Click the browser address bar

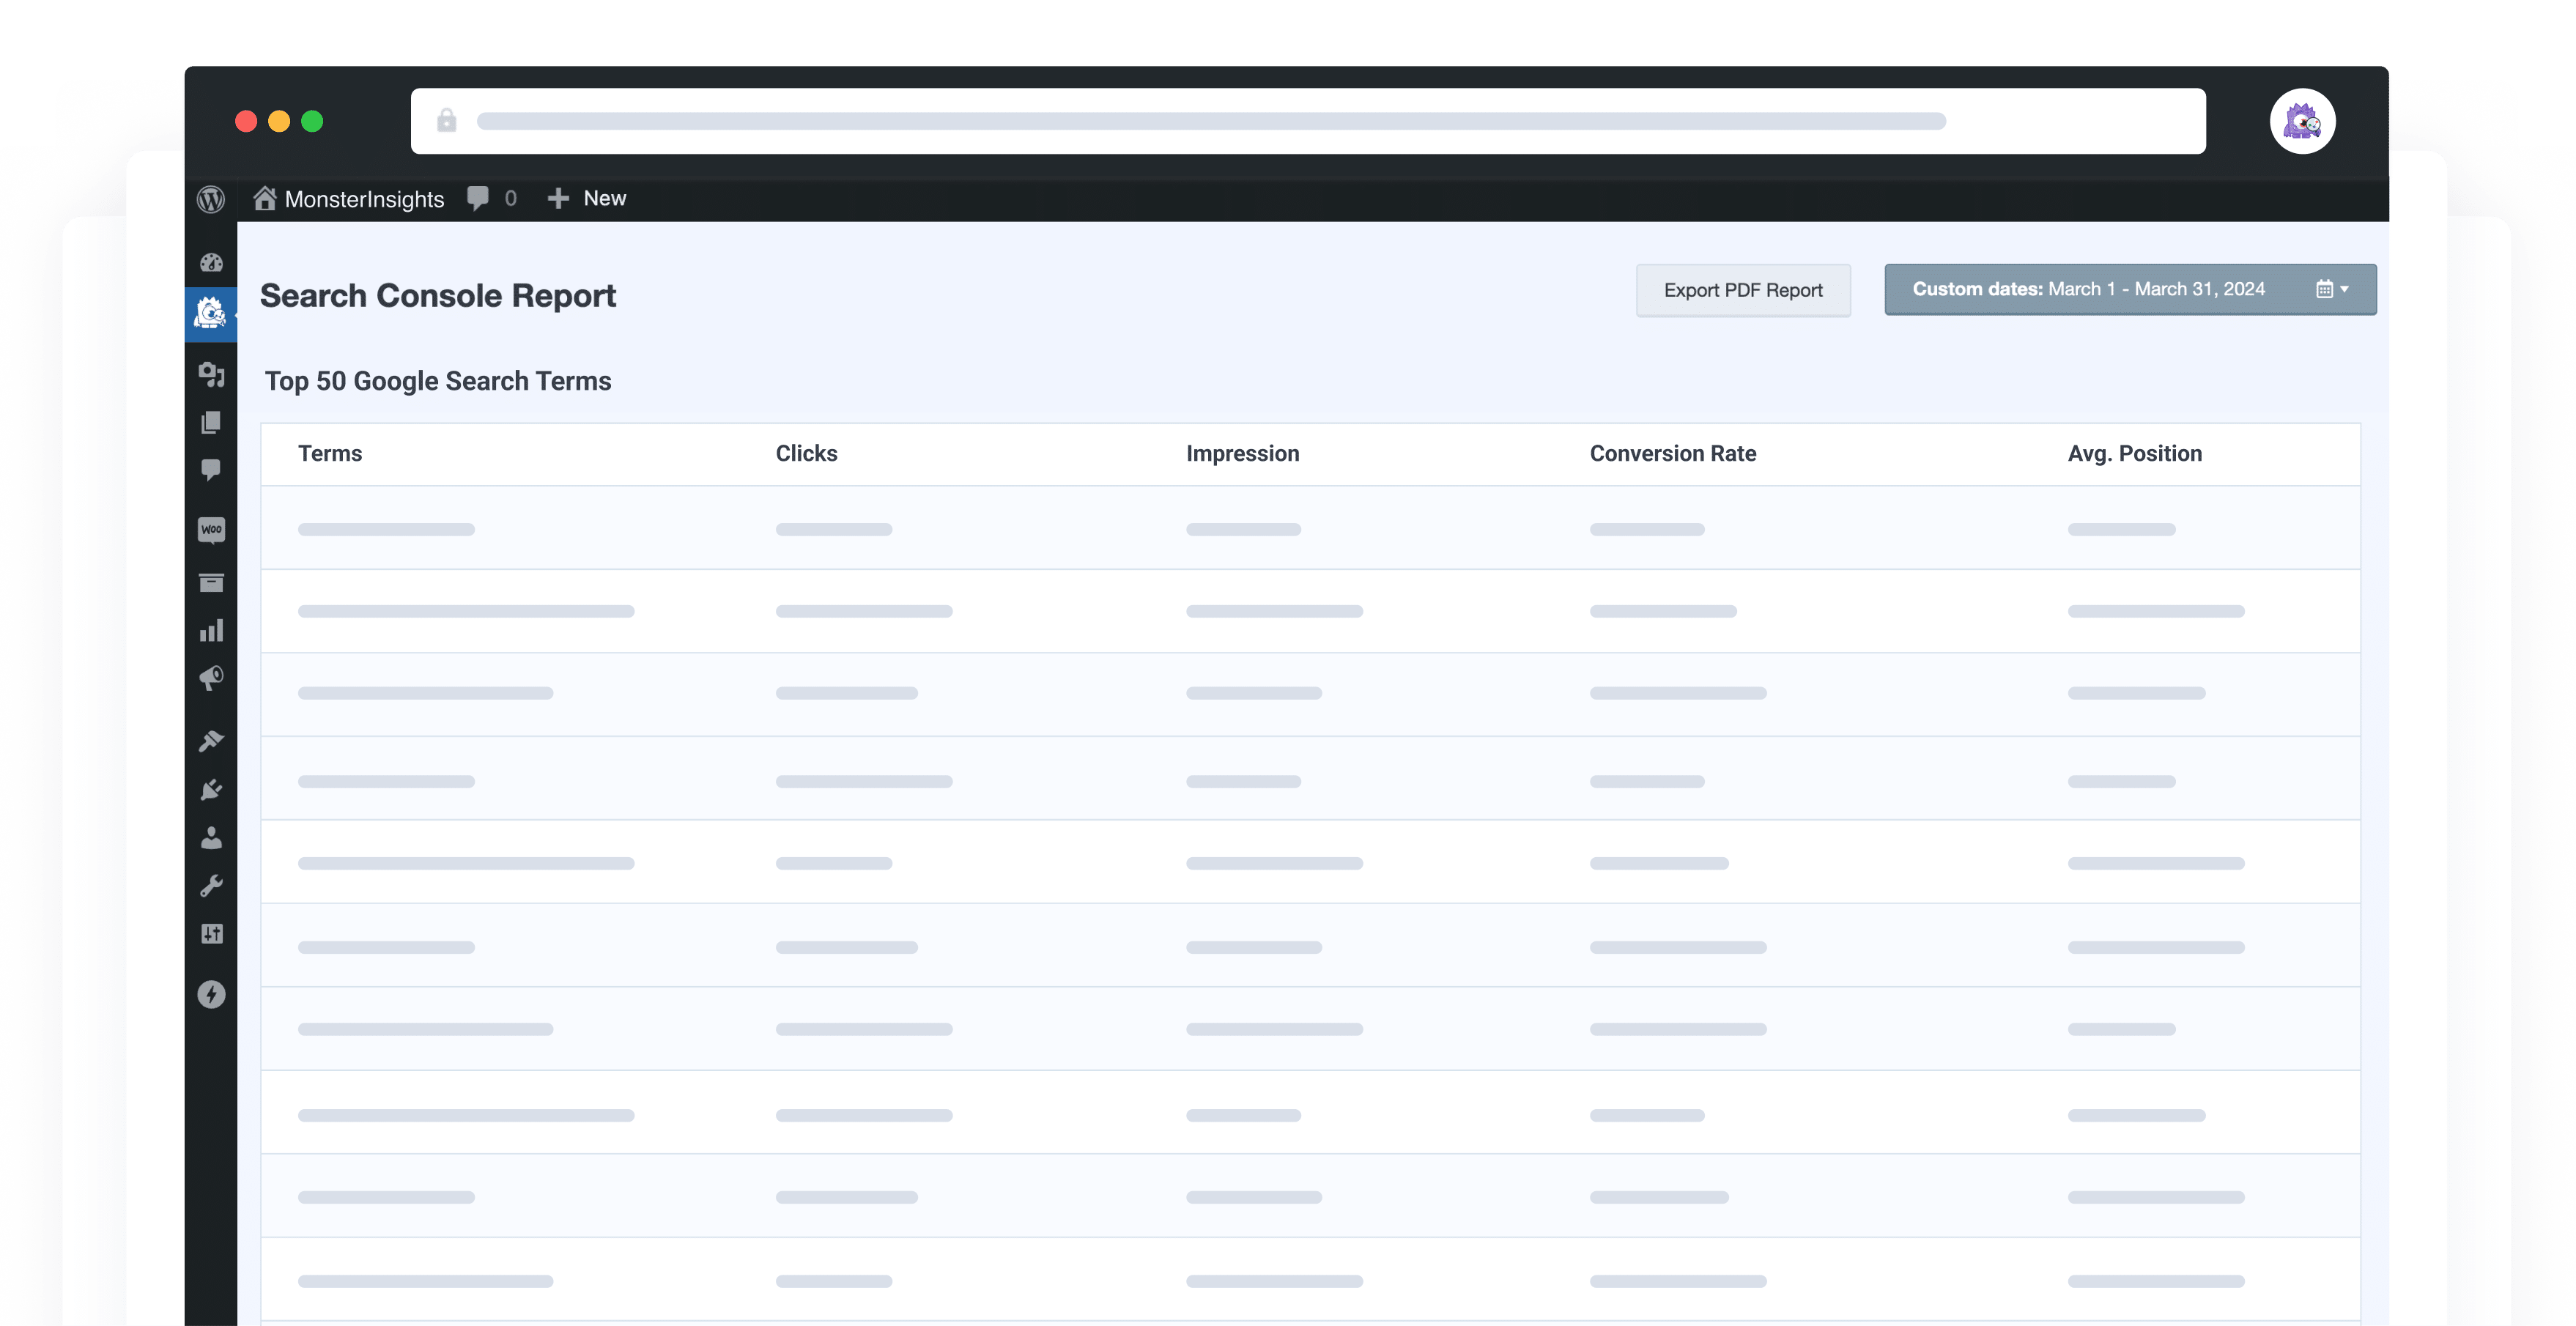[x=1307, y=121]
